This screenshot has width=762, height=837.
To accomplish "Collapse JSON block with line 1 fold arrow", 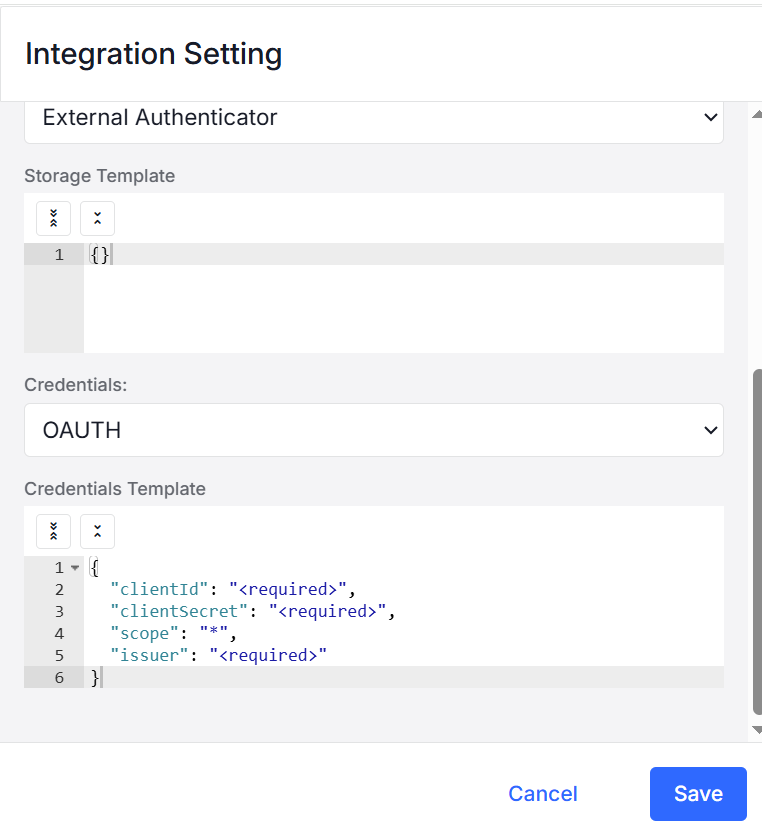I will point(75,567).
